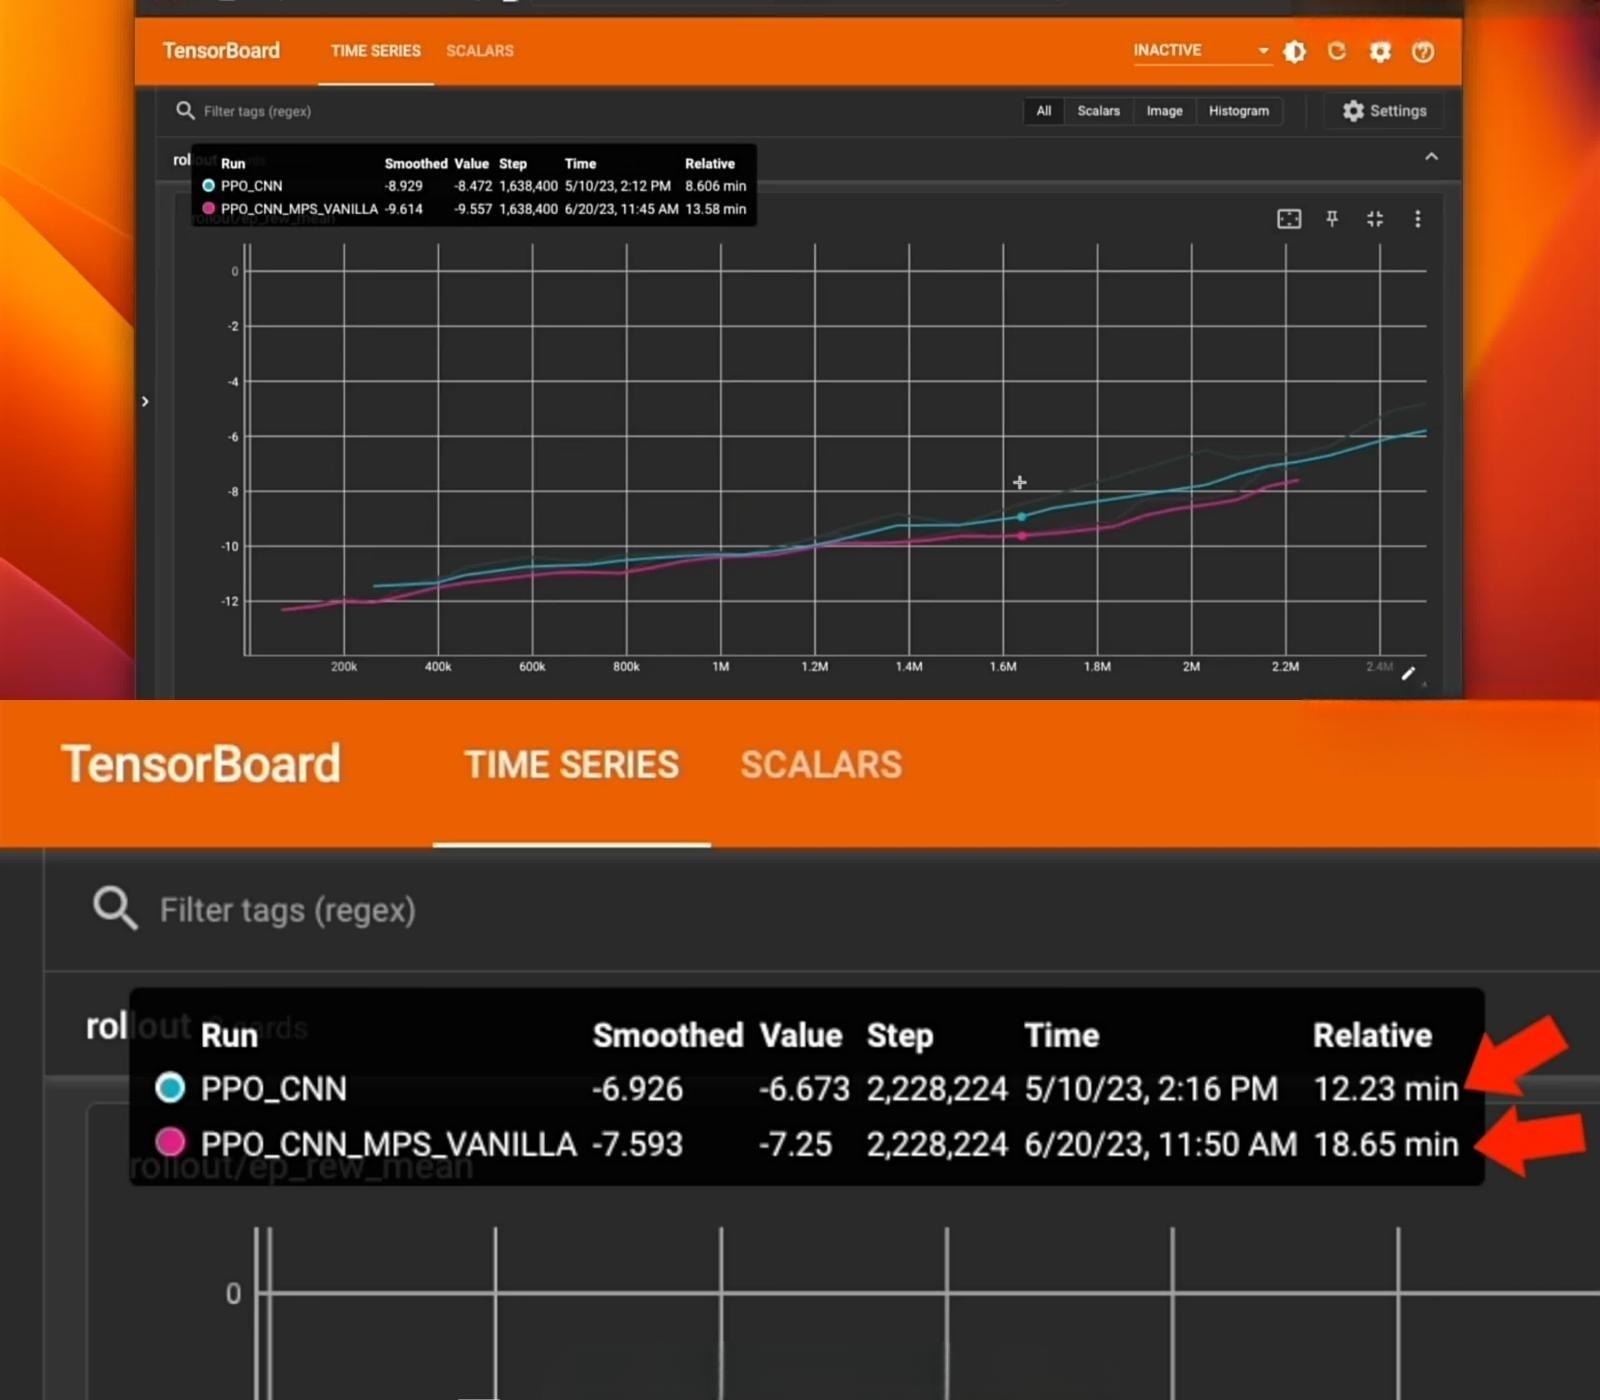
Task: Click the large magnifier icon in lower panel
Action: pos(115,908)
